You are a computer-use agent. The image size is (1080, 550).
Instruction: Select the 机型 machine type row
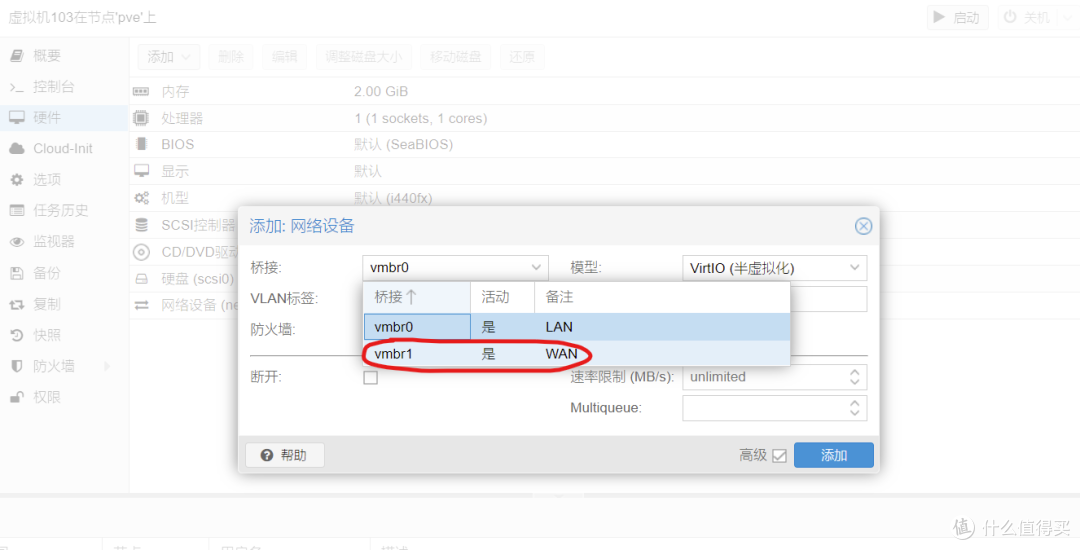(x=605, y=198)
